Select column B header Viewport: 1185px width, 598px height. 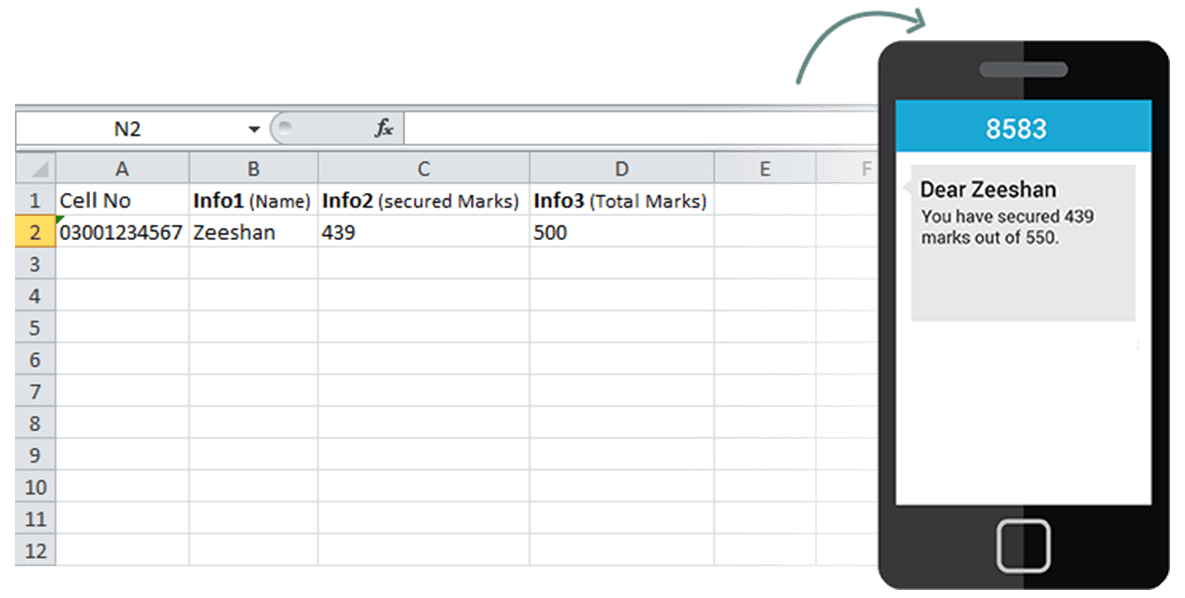click(253, 169)
